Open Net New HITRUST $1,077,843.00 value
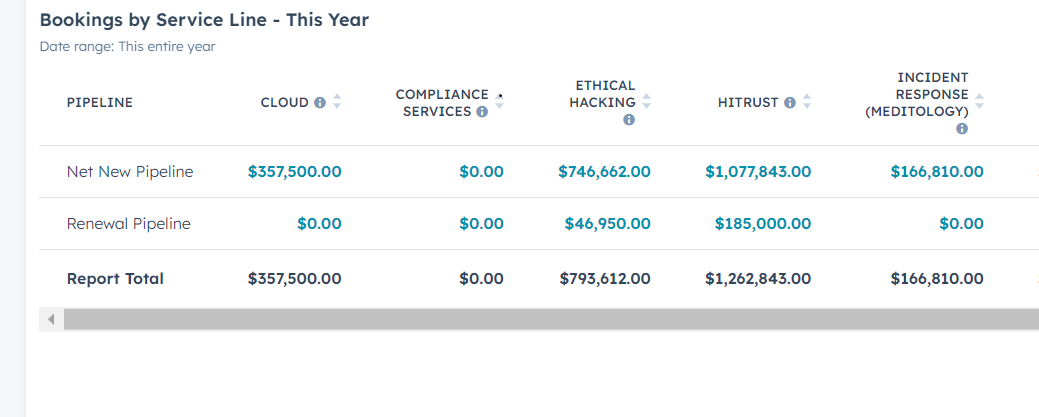 [758, 172]
